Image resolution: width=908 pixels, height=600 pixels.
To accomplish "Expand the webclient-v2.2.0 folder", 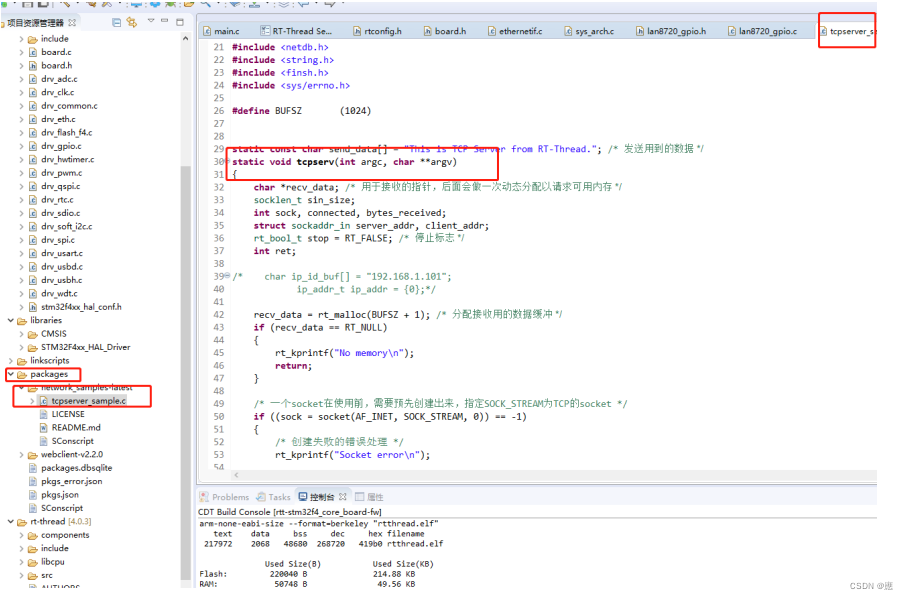I will click(x=22, y=454).
